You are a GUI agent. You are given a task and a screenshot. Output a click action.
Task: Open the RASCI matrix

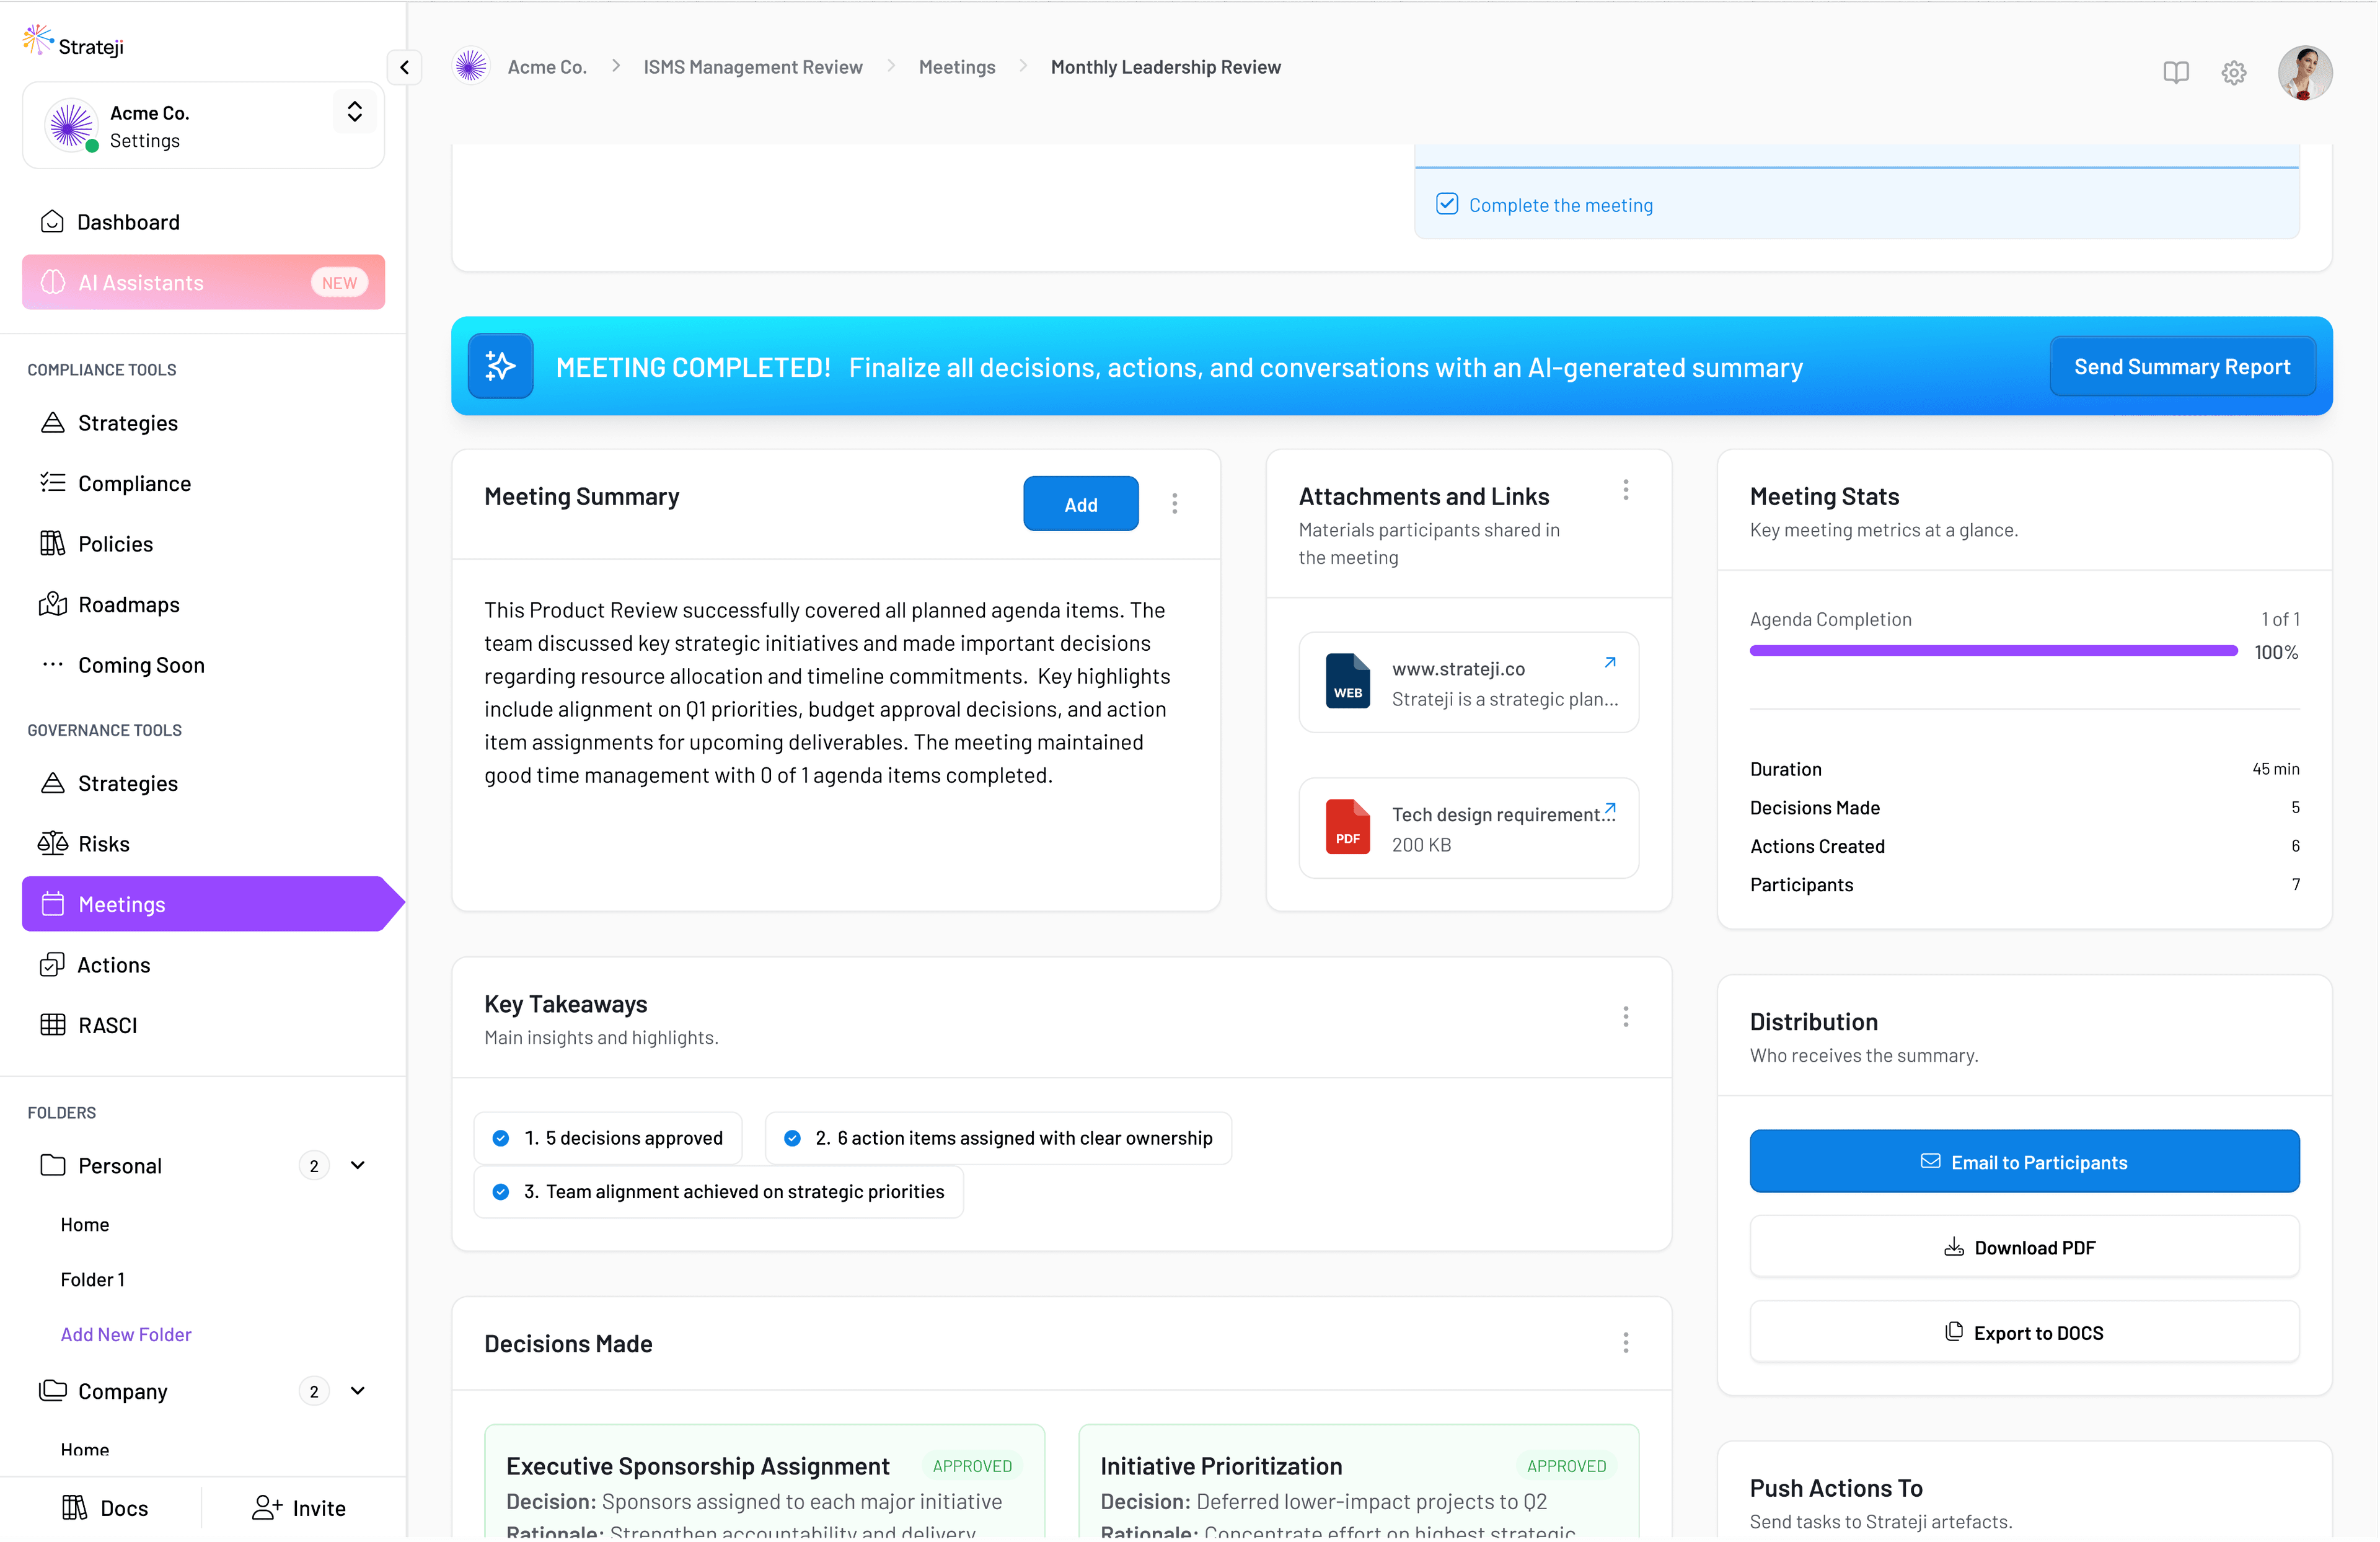pos(108,1025)
